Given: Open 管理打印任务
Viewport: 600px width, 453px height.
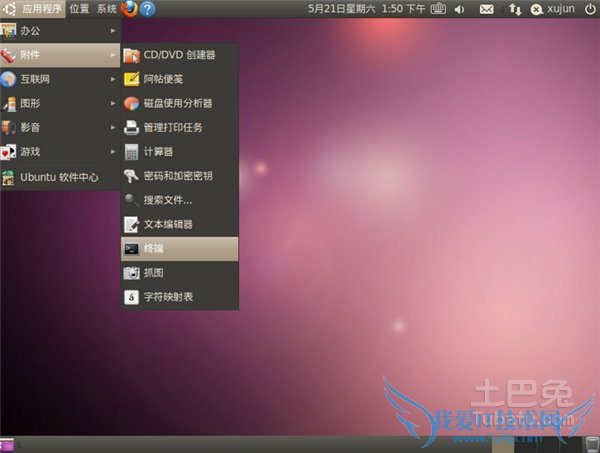Looking at the screenshot, I should click(179, 127).
